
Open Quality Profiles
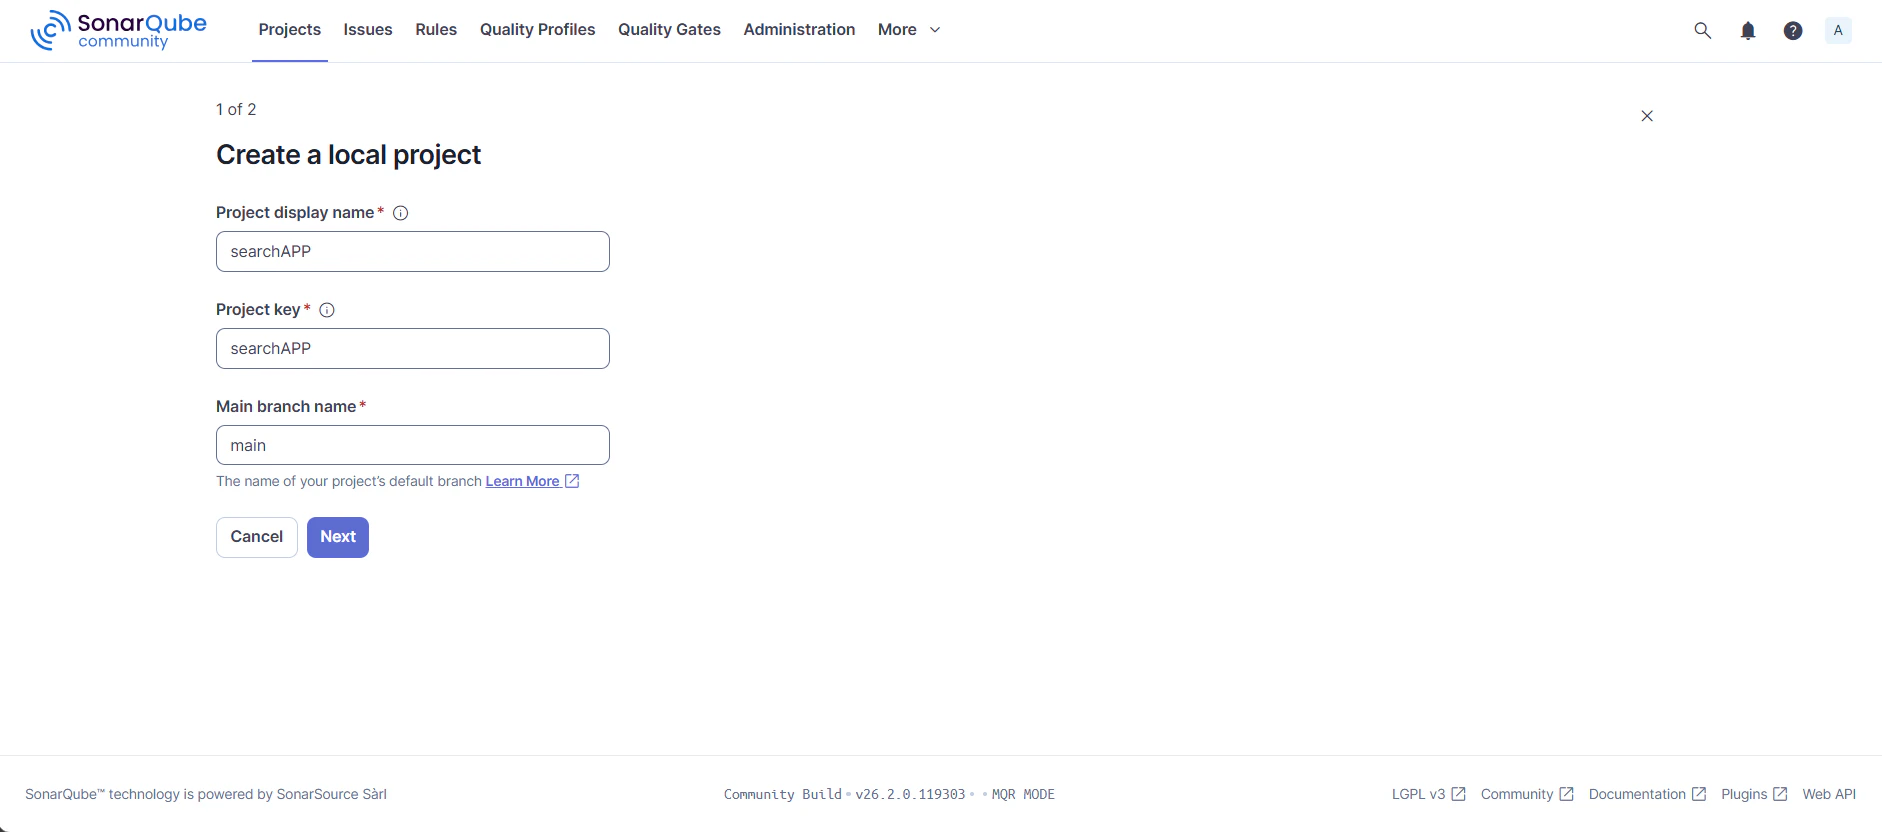pyautogui.click(x=538, y=30)
